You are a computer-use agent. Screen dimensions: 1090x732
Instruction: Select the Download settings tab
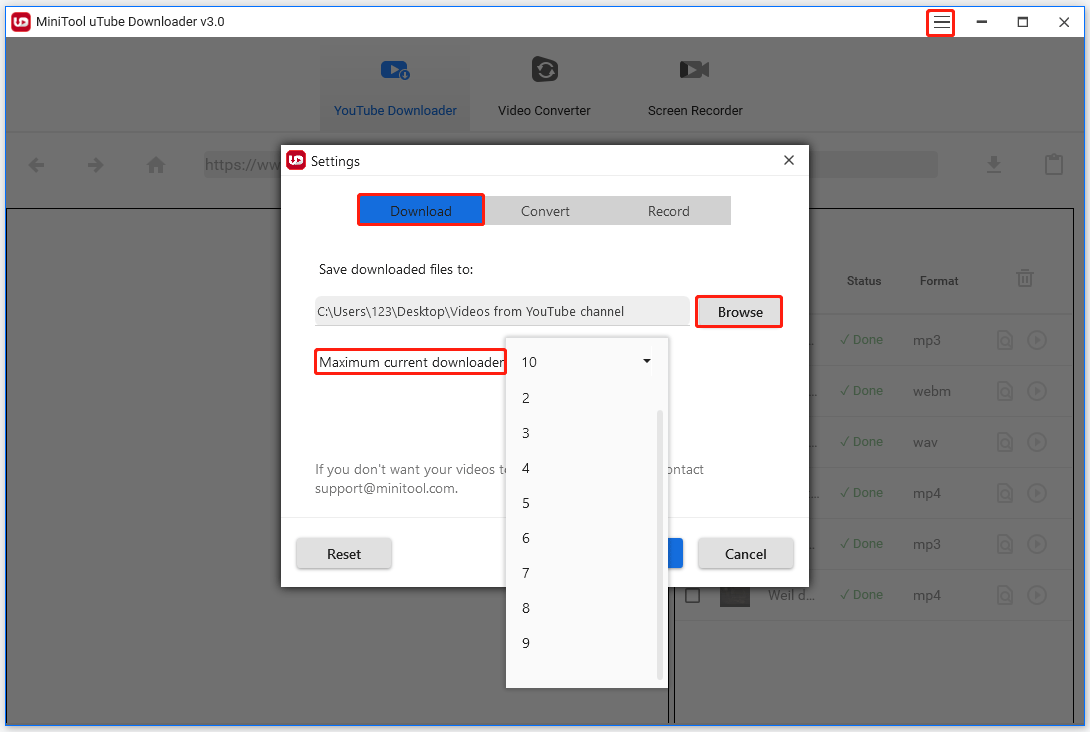[x=421, y=211]
